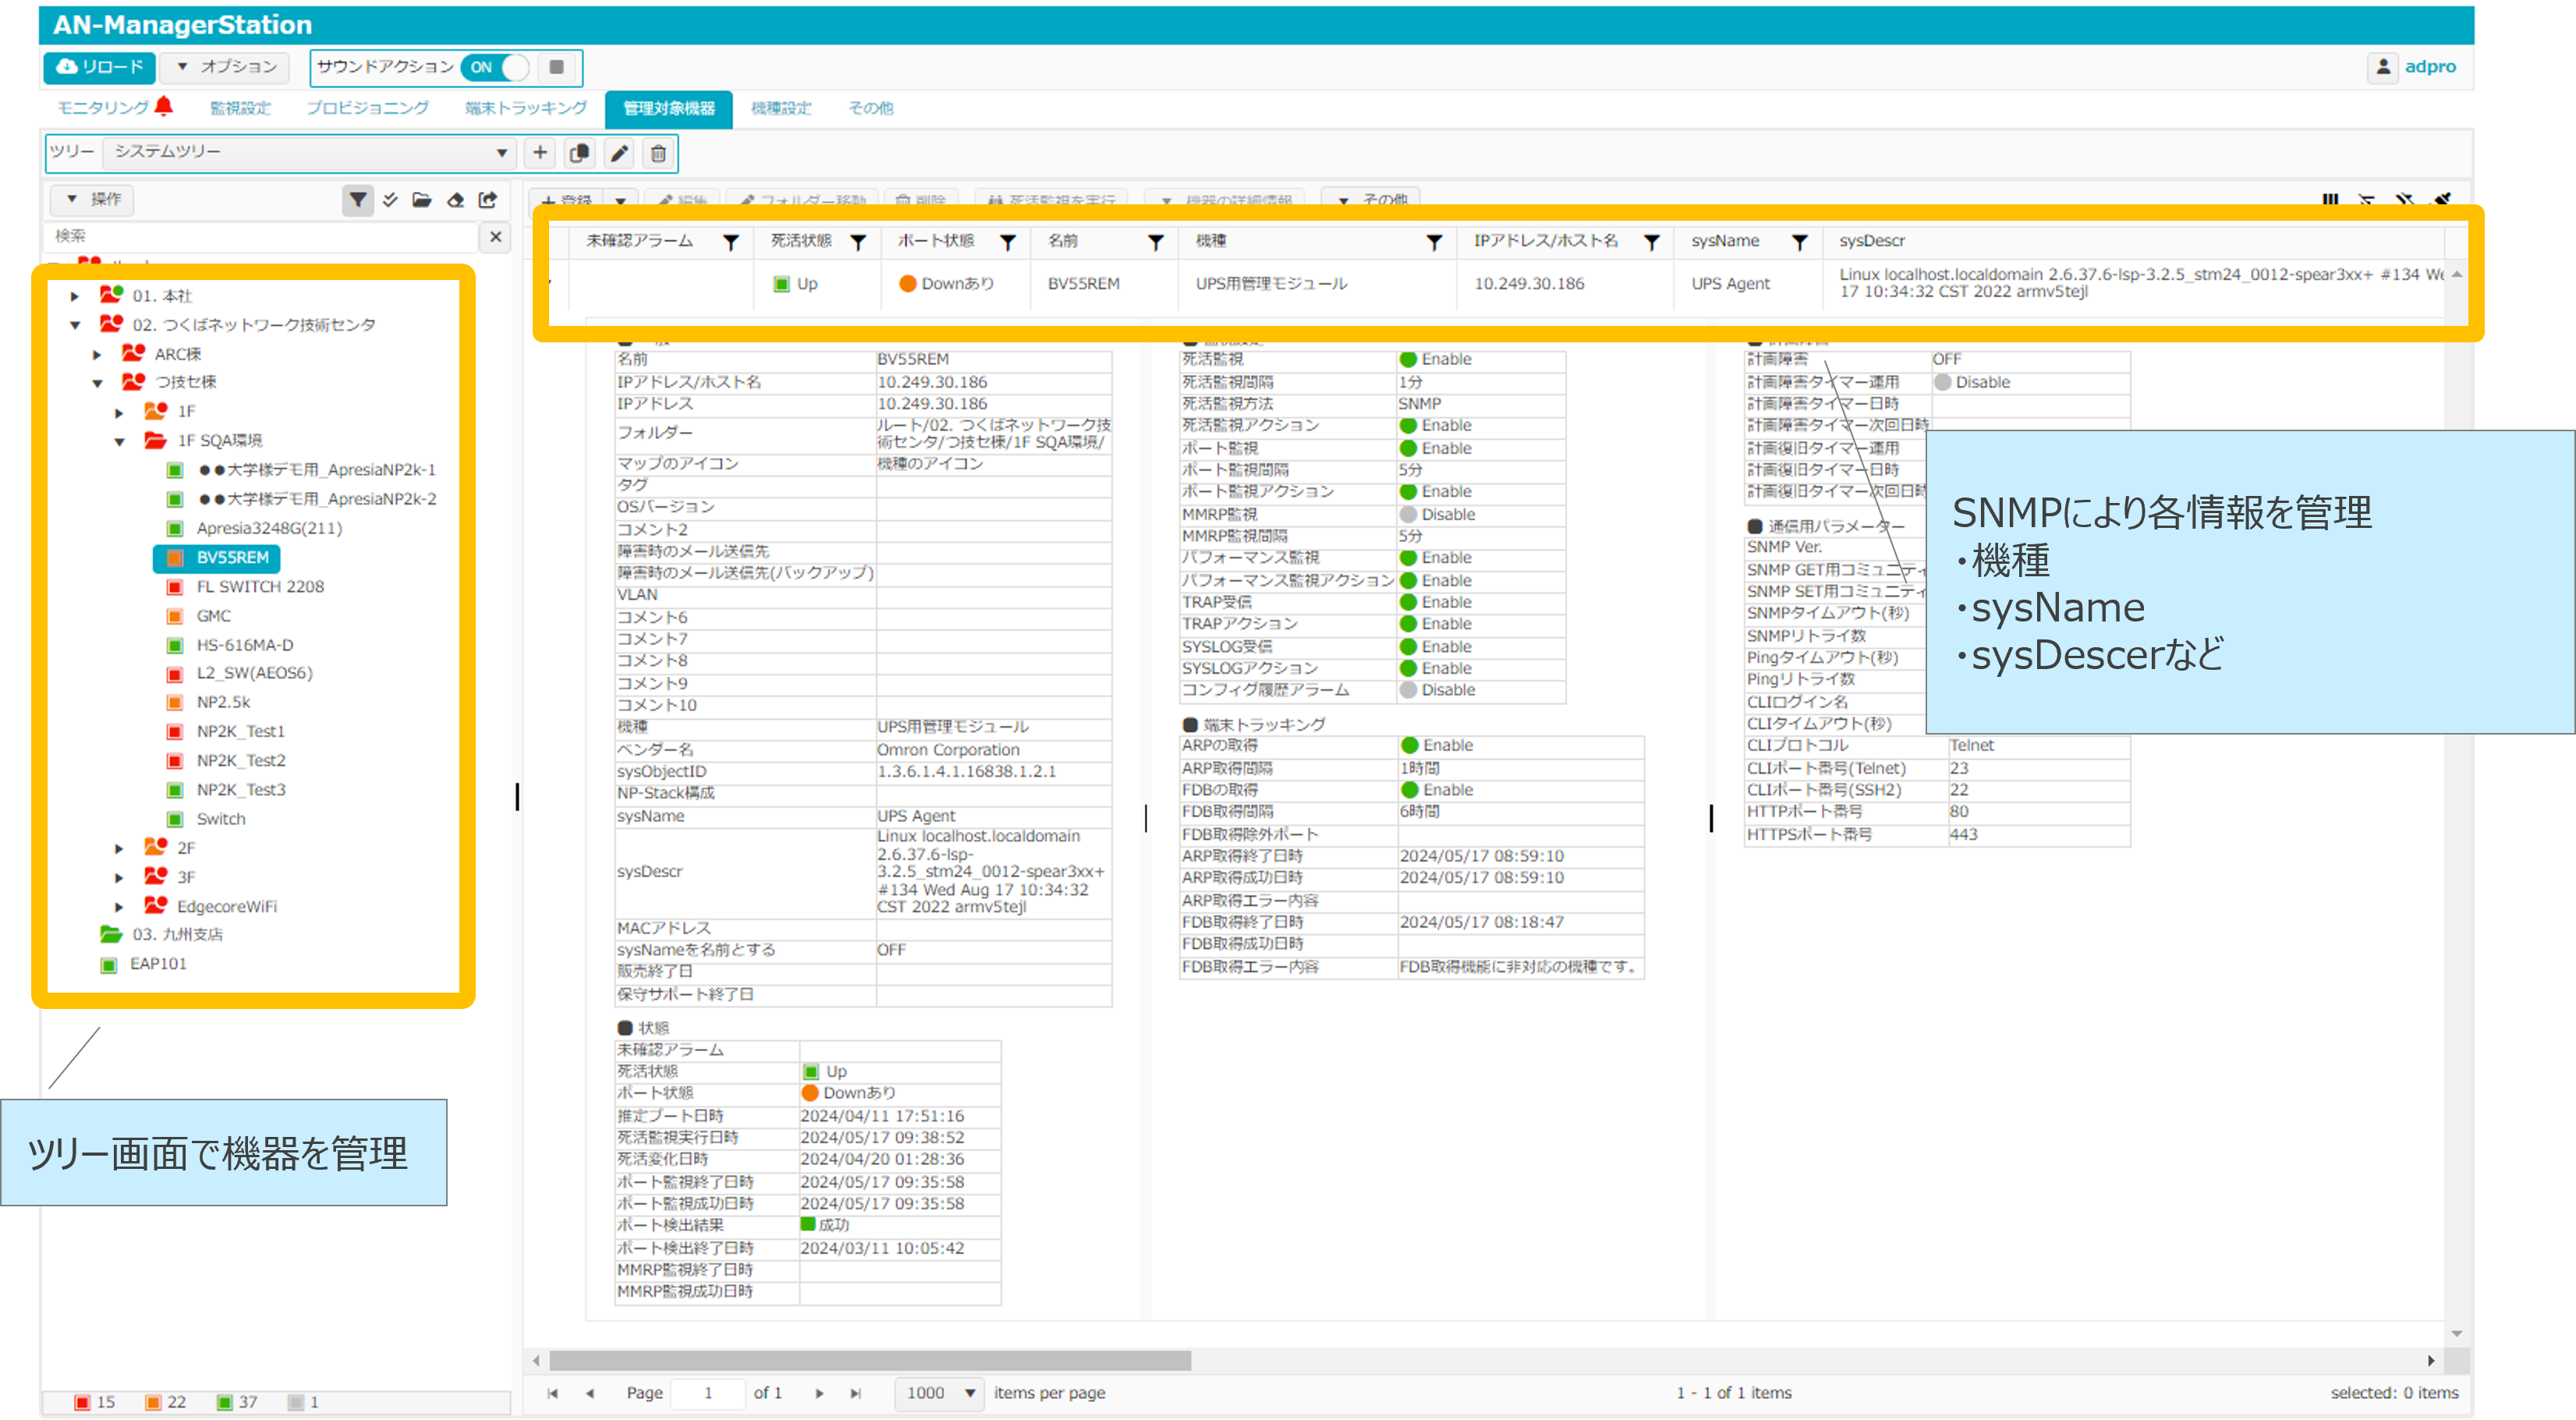Switch to the 監視設定 tab

click(240, 108)
